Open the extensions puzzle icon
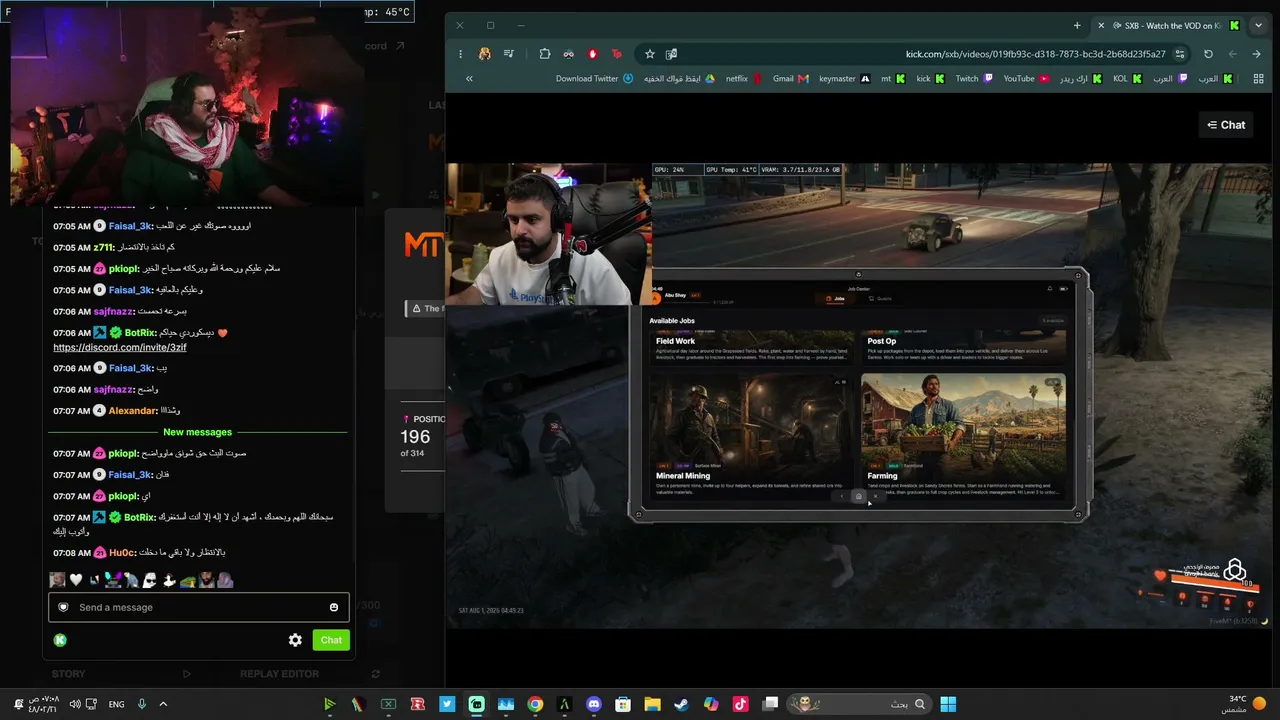This screenshot has width=1280, height=720. (545, 54)
